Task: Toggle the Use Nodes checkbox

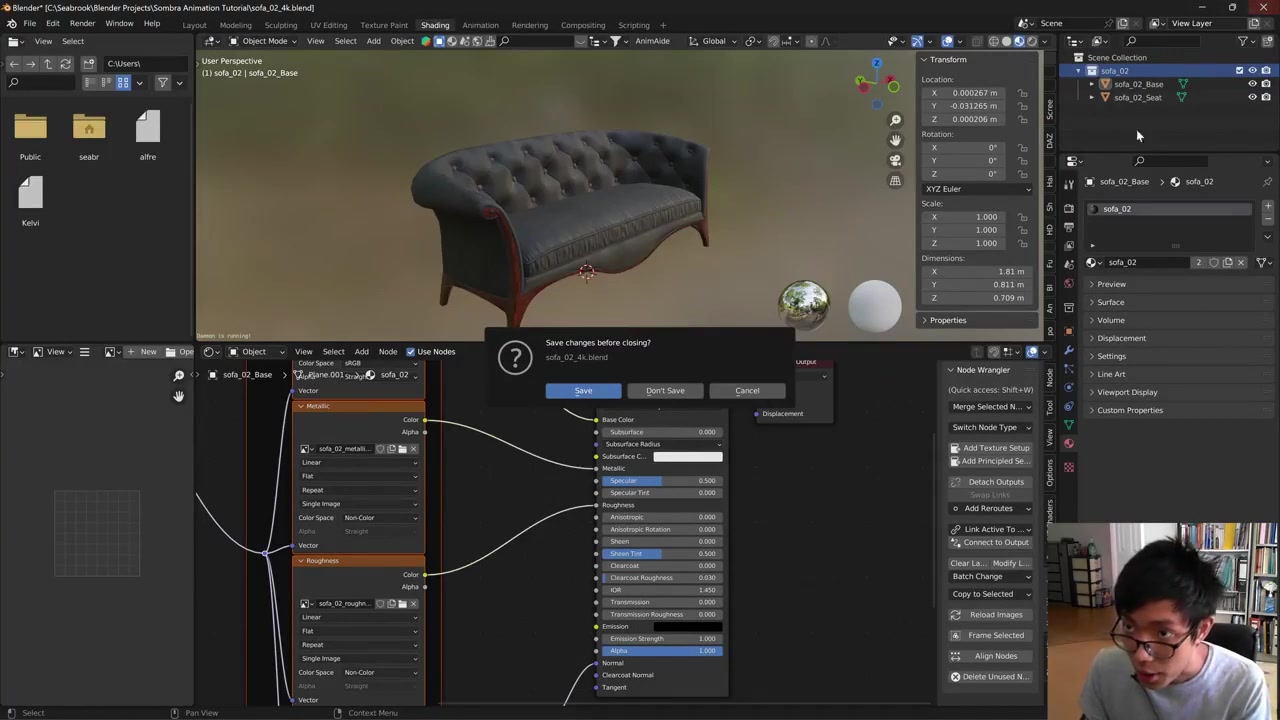Action: point(410,352)
